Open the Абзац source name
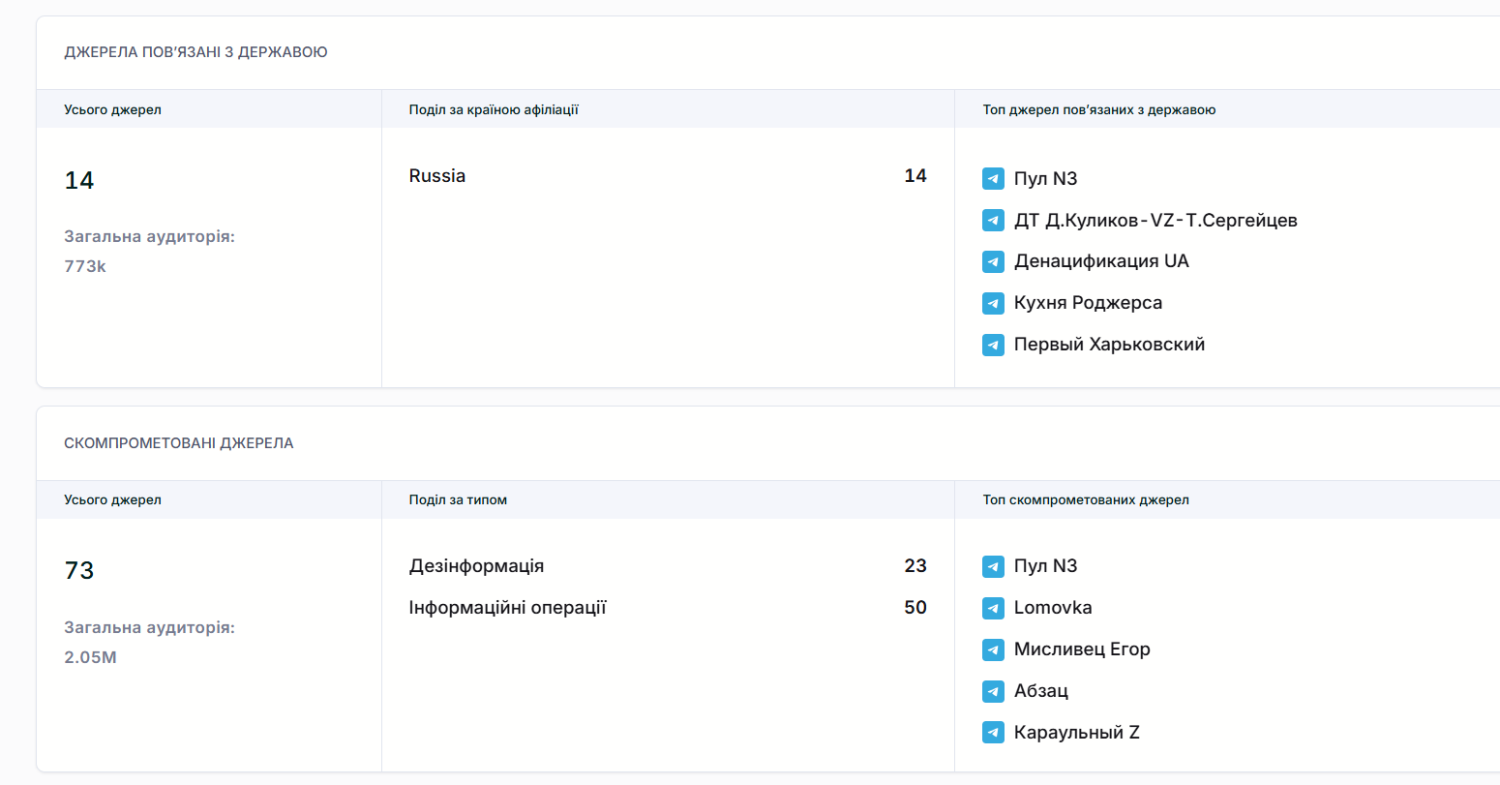 [x=1041, y=690]
